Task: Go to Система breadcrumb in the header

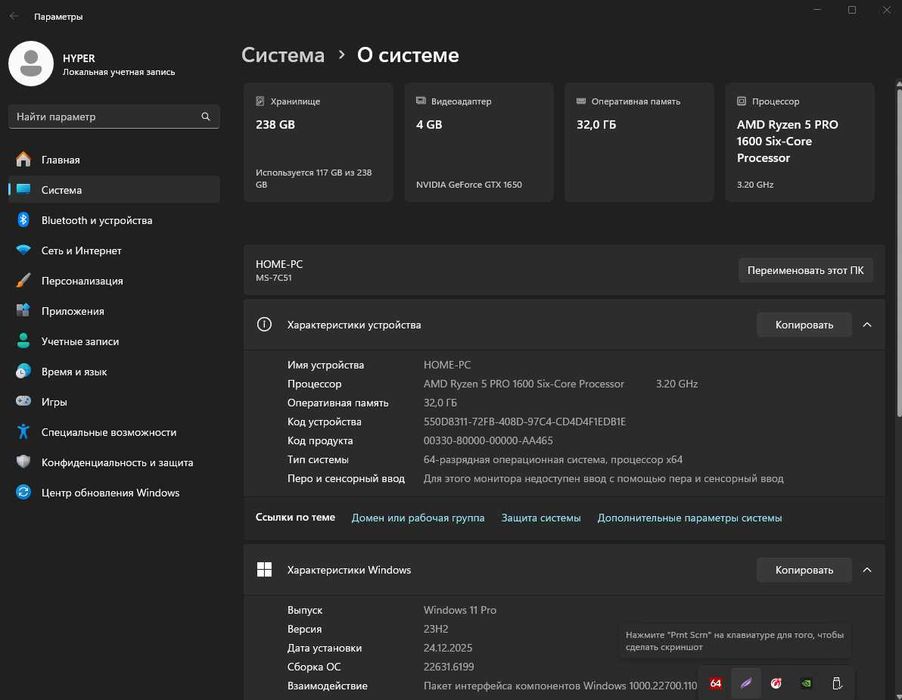Action: point(282,55)
